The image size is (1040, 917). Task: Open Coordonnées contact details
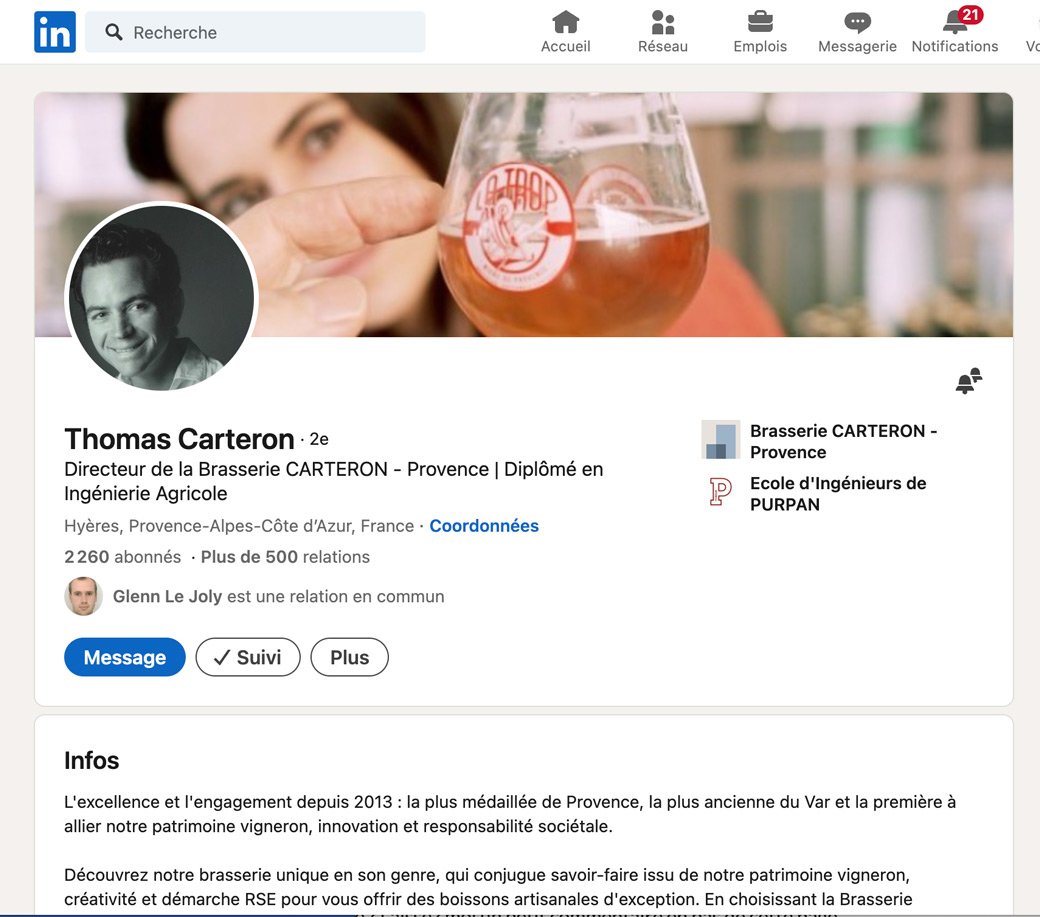point(484,525)
